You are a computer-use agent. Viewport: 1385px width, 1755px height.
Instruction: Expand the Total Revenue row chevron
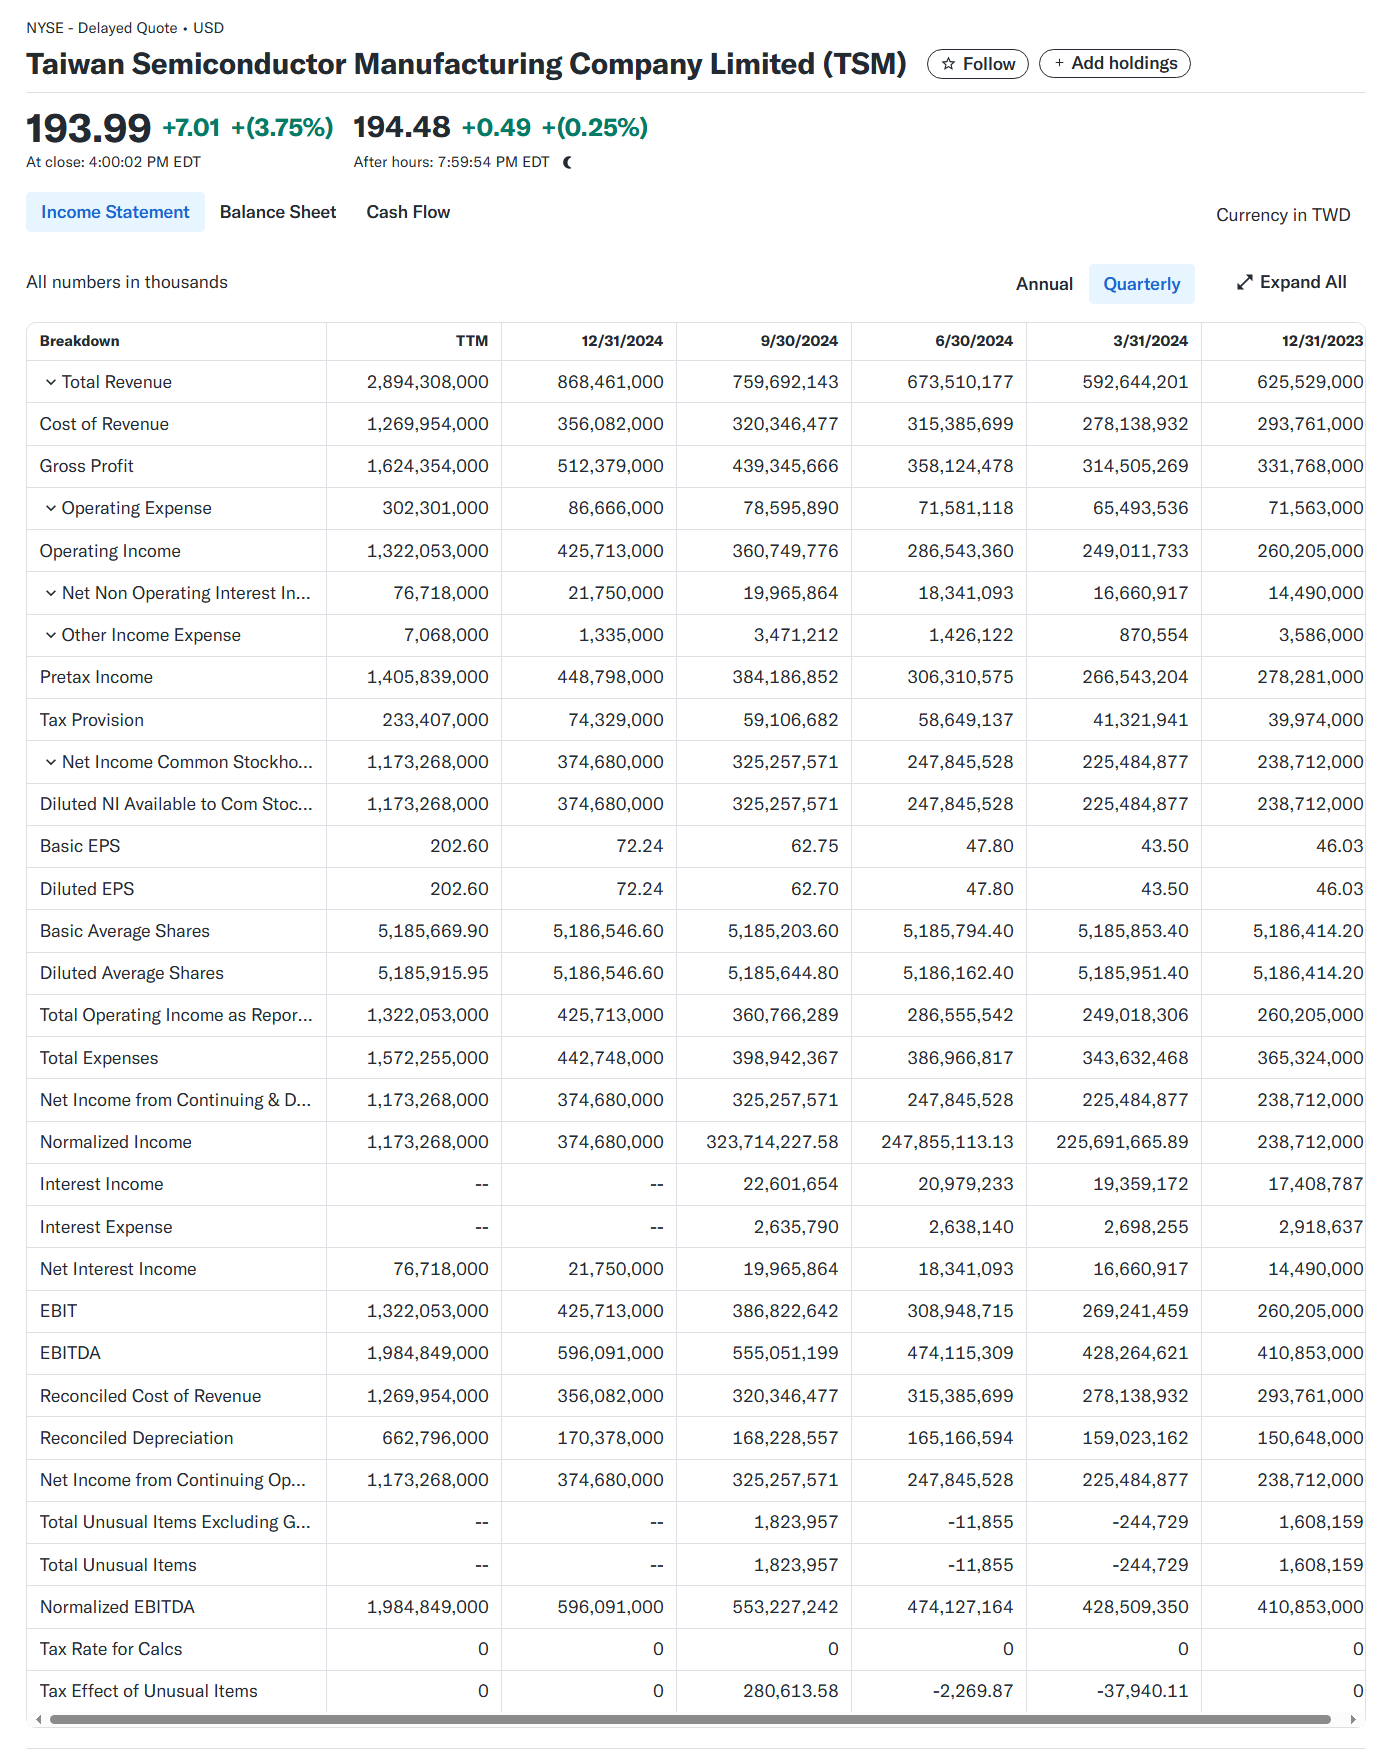click(x=50, y=382)
